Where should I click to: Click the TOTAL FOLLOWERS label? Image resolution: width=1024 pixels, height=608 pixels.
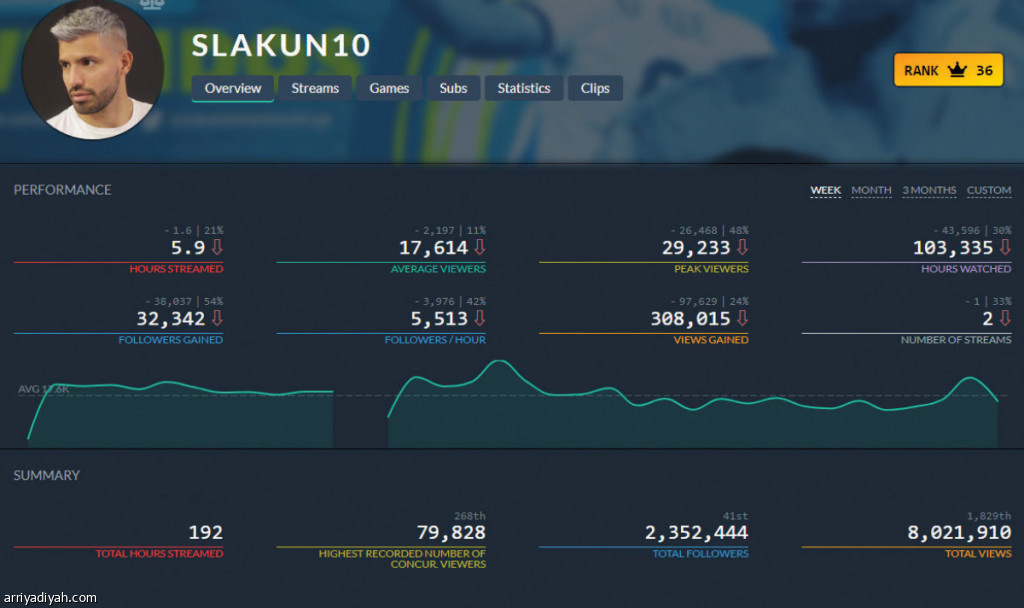[x=700, y=554]
